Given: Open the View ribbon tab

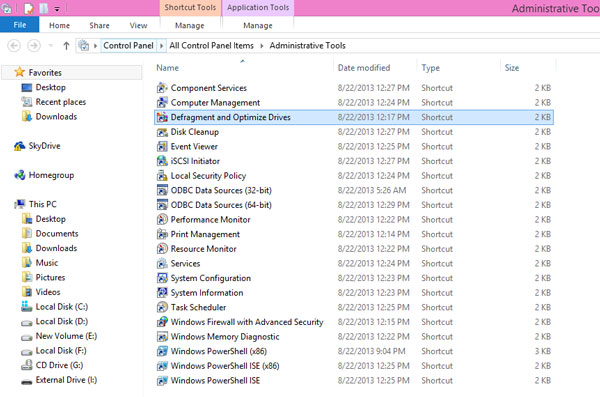Looking at the screenshot, I should (x=138, y=26).
